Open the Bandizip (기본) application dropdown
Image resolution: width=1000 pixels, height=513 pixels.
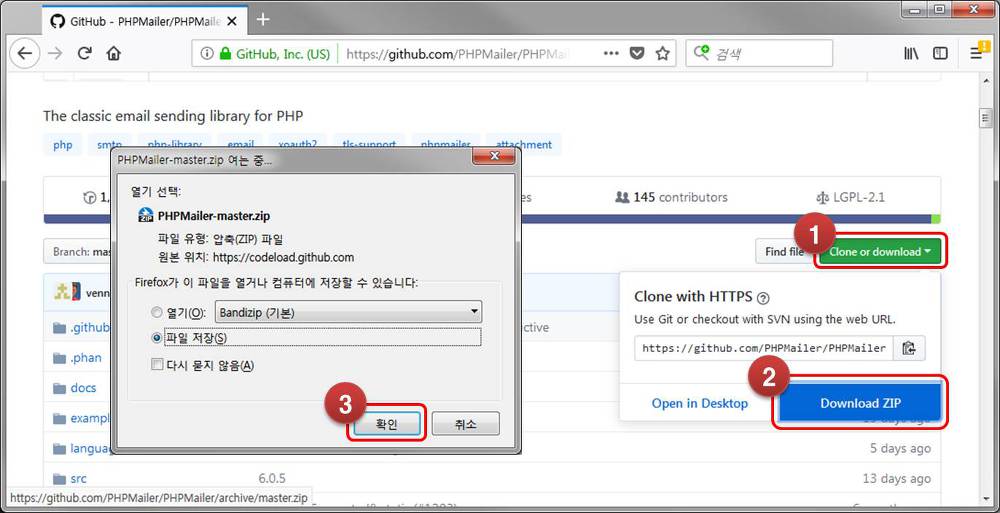pyautogui.click(x=349, y=313)
